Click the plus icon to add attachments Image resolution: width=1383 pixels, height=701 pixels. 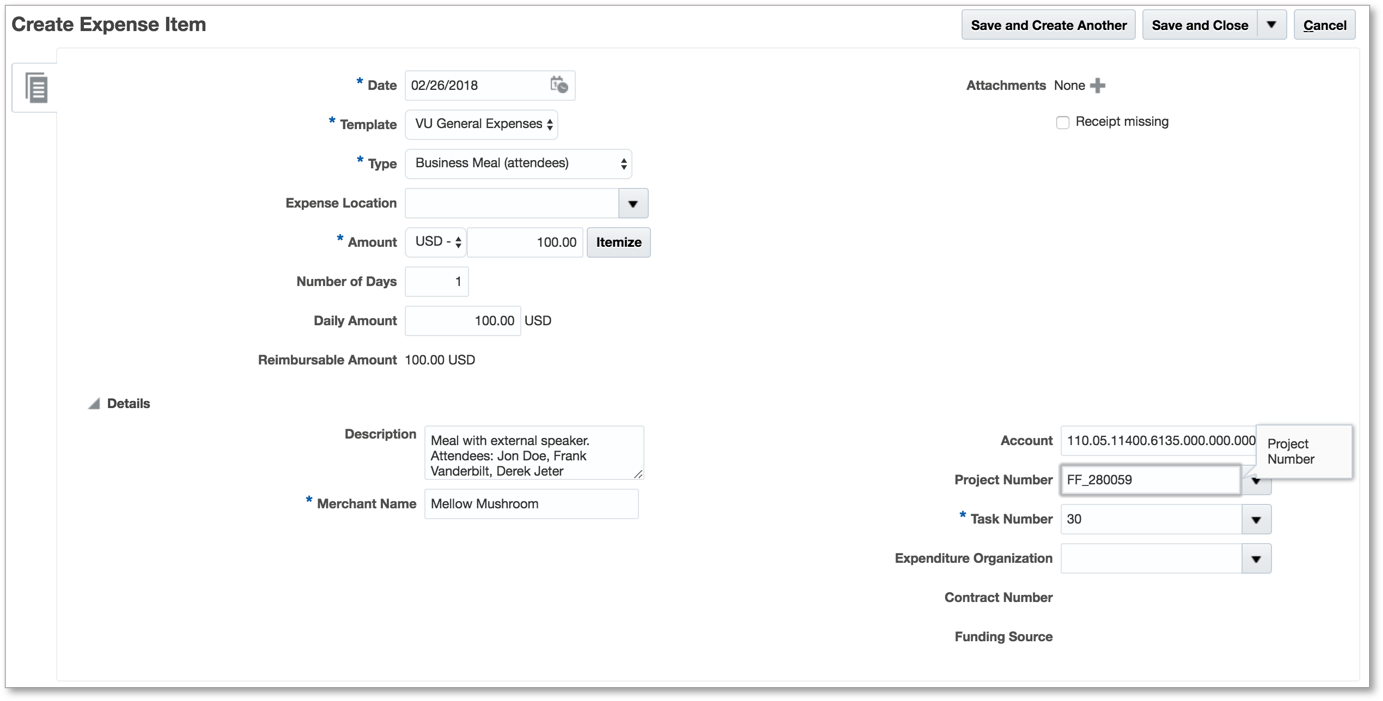coord(1097,86)
